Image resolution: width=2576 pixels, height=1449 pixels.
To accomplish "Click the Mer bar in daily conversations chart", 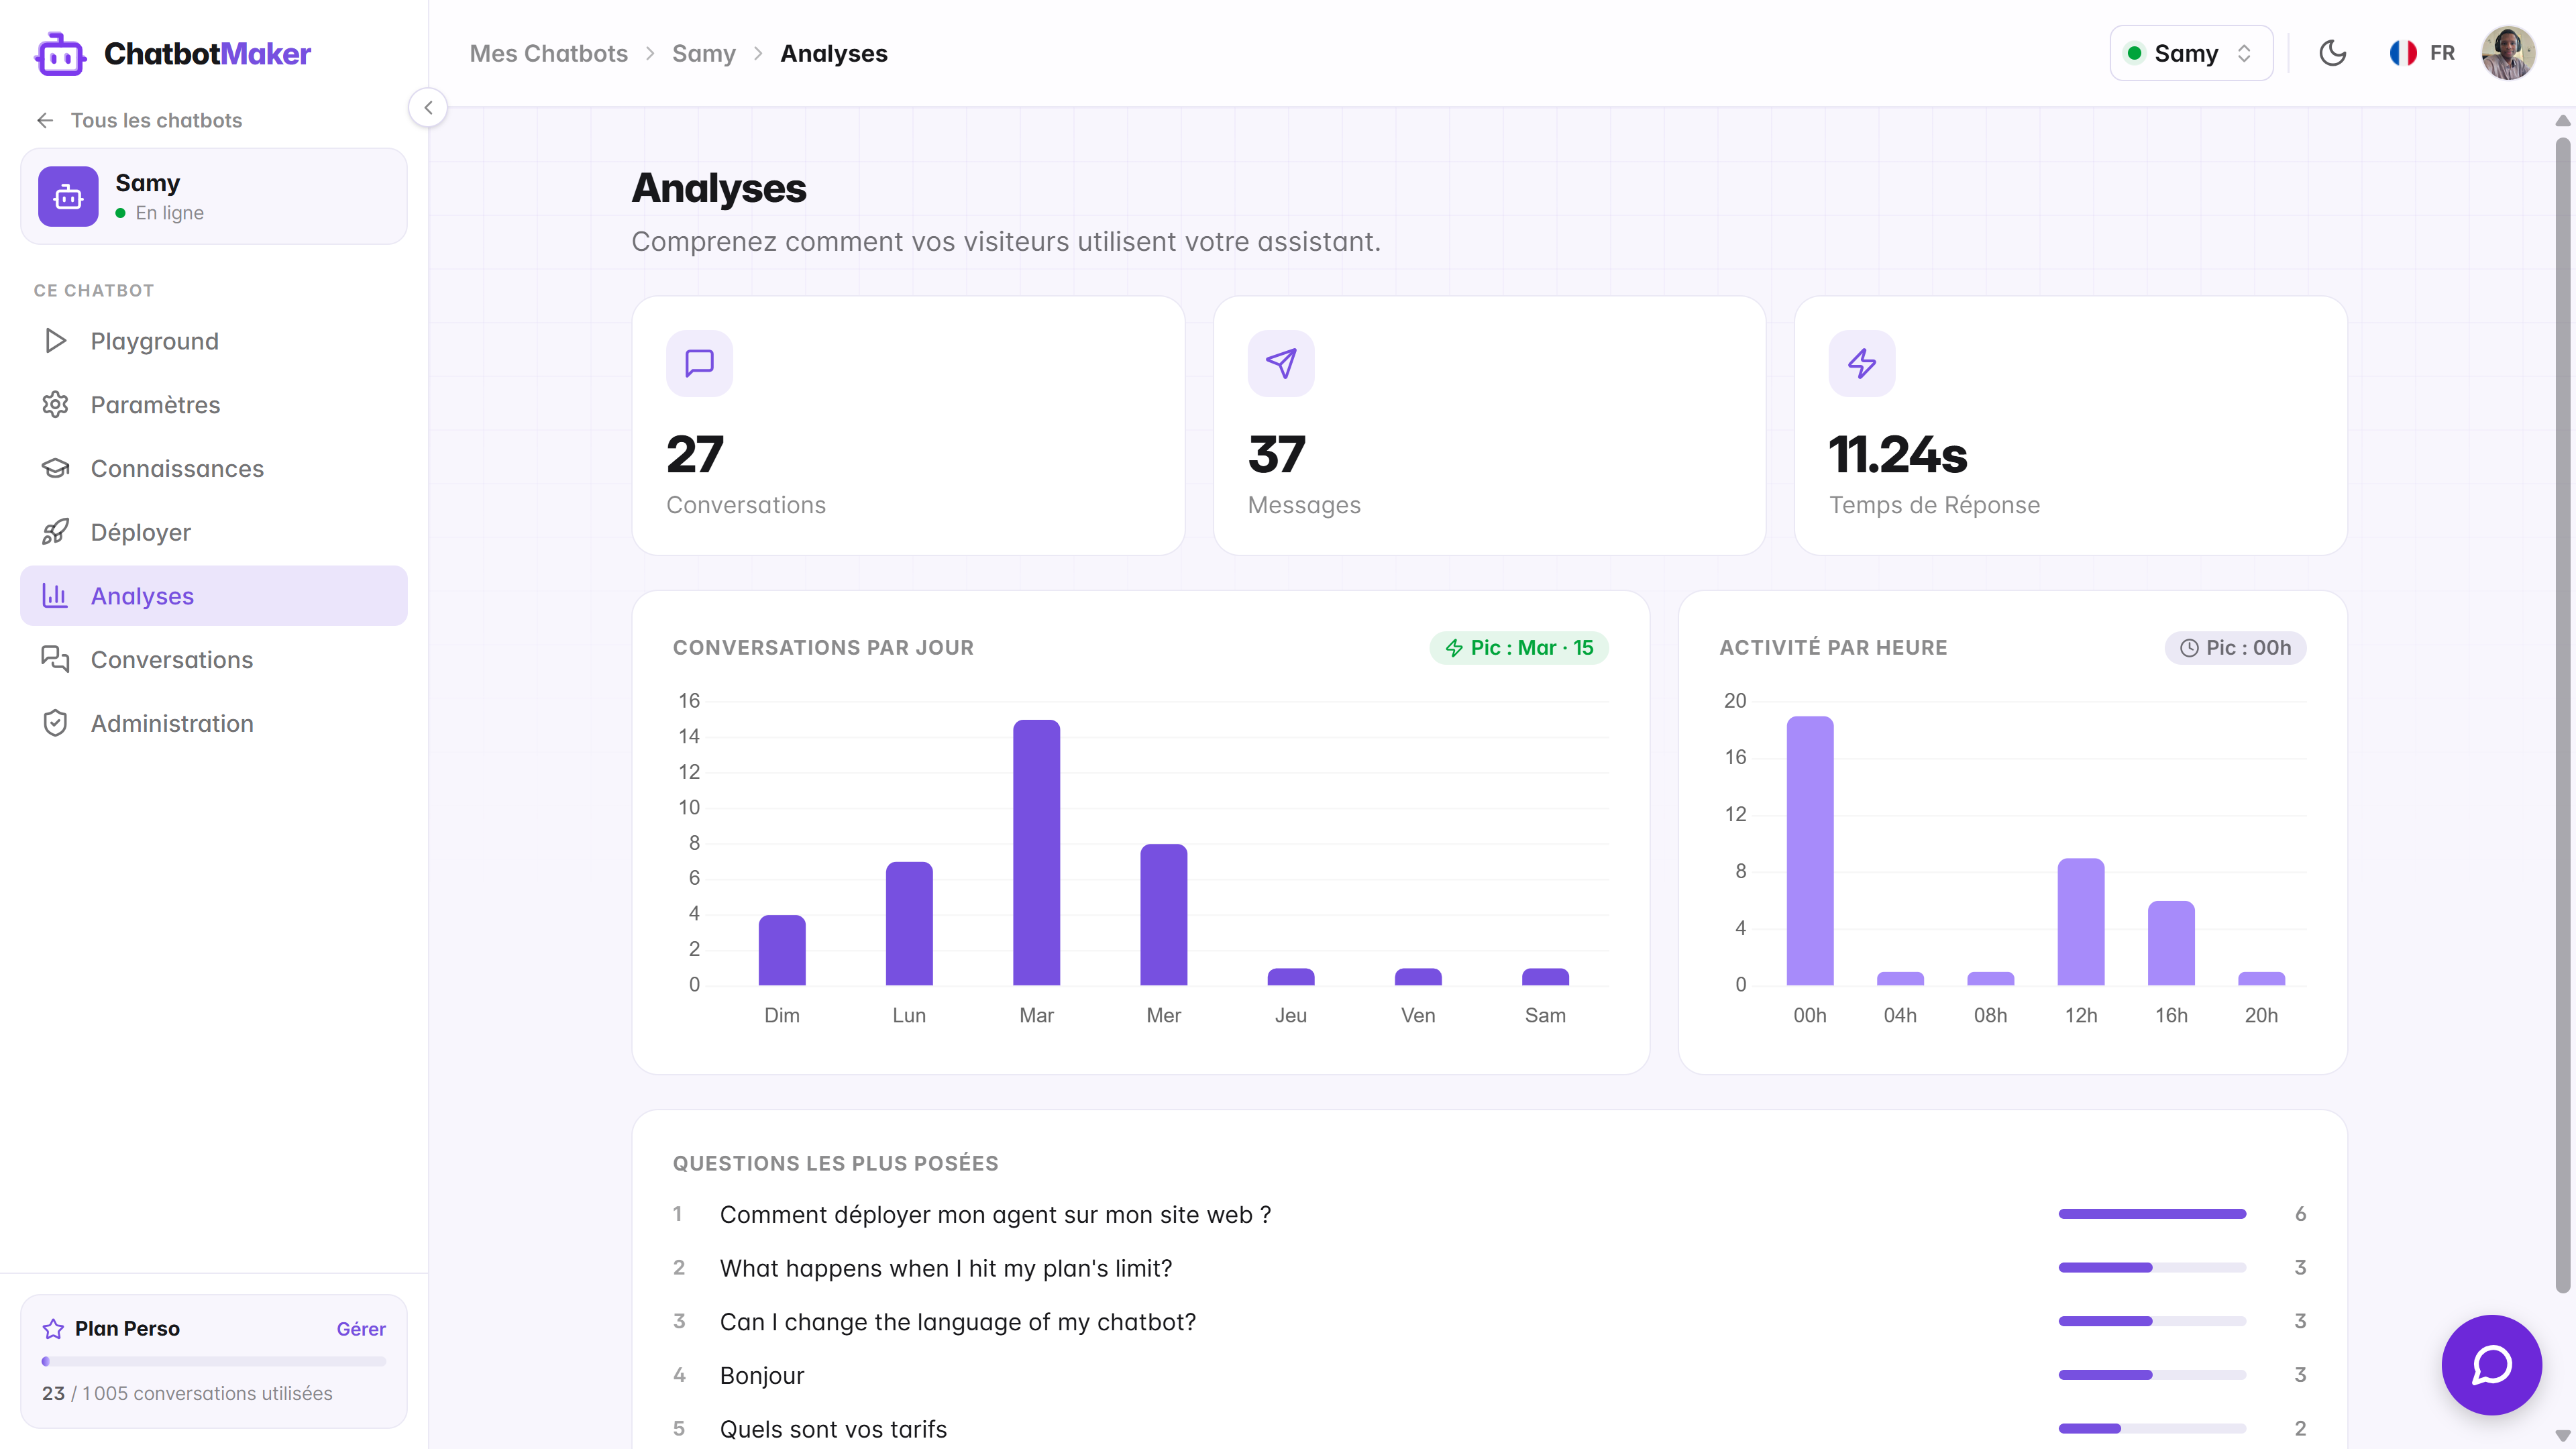I will tap(1164, 914).
